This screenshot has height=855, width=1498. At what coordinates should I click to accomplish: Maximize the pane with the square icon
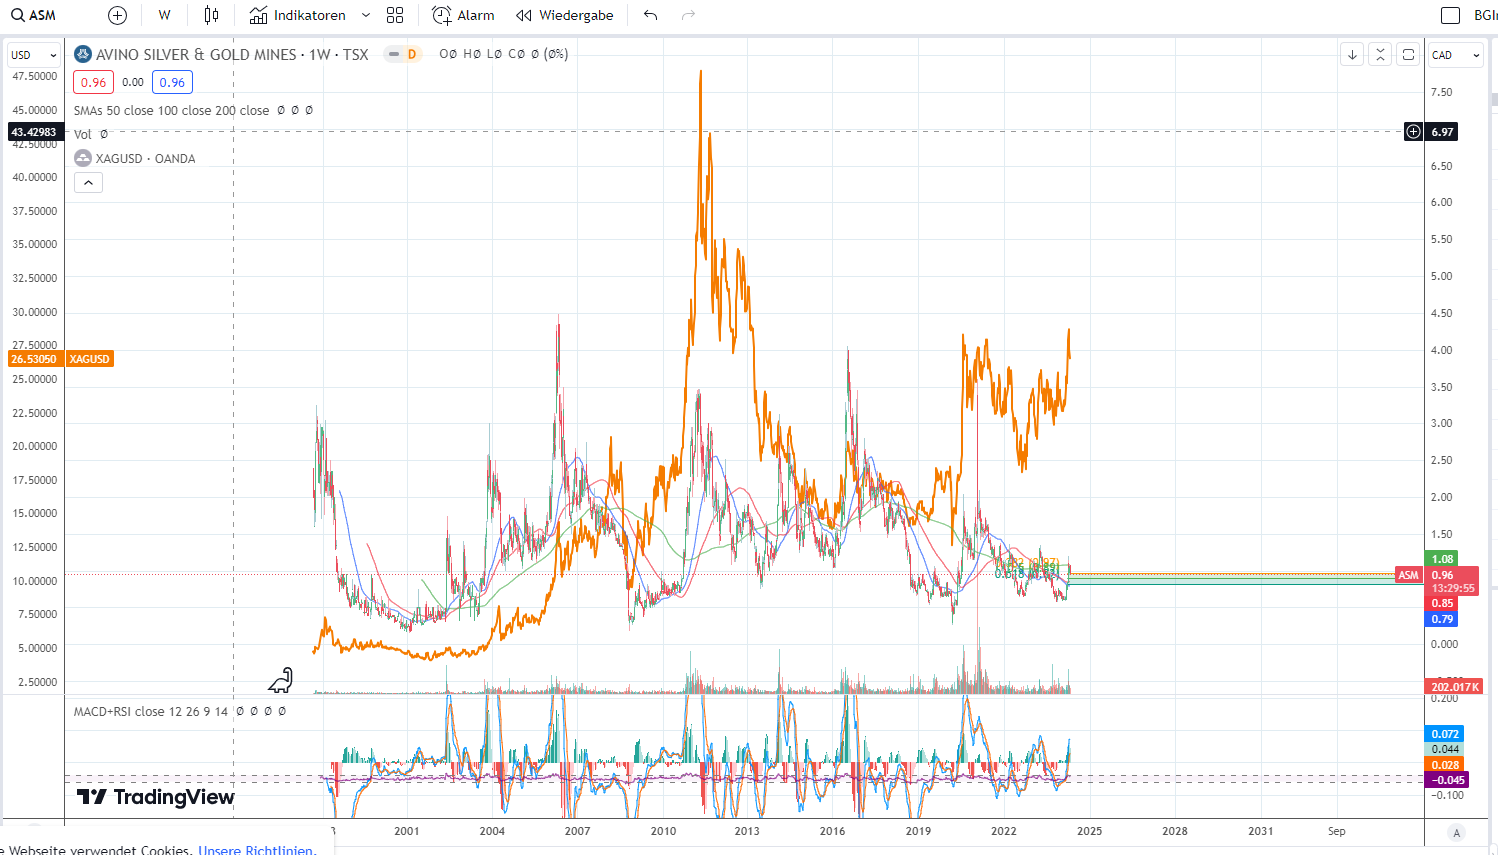click(x=1408, y=55)
